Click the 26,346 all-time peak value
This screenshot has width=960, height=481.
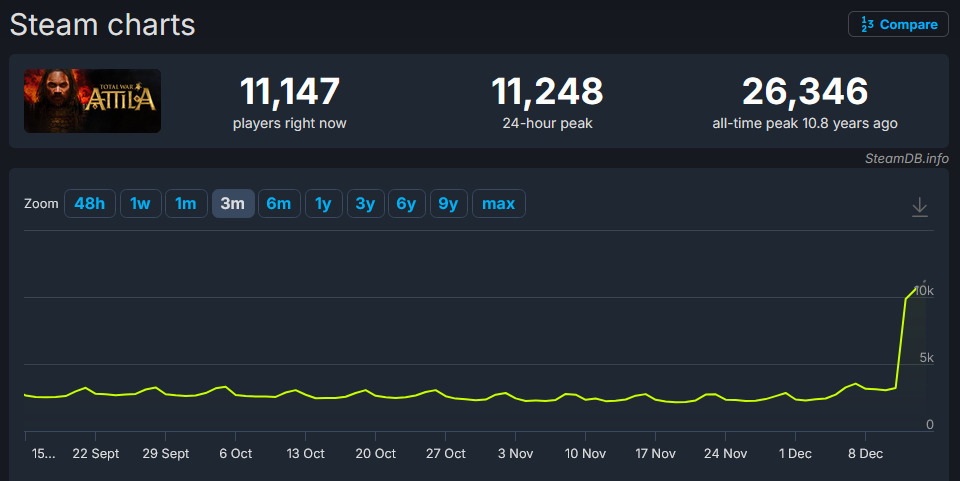[x=805, y=92]
